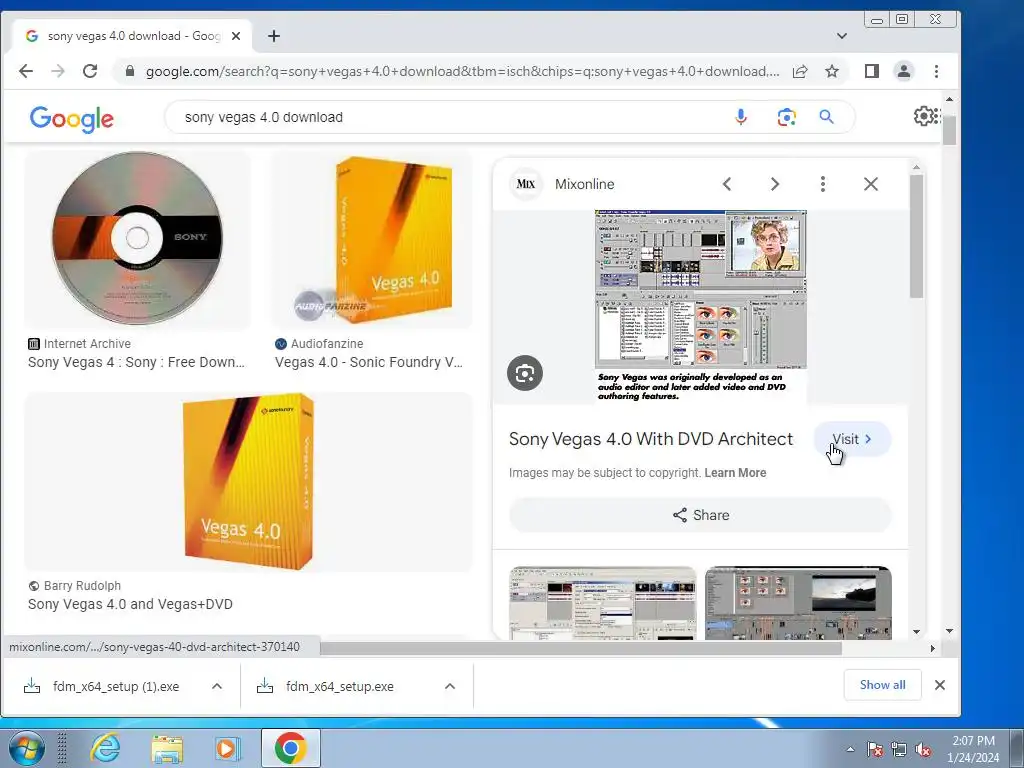Select the Barry Rudolph Vegas 4.0 box thumbnail

[248, 481]
